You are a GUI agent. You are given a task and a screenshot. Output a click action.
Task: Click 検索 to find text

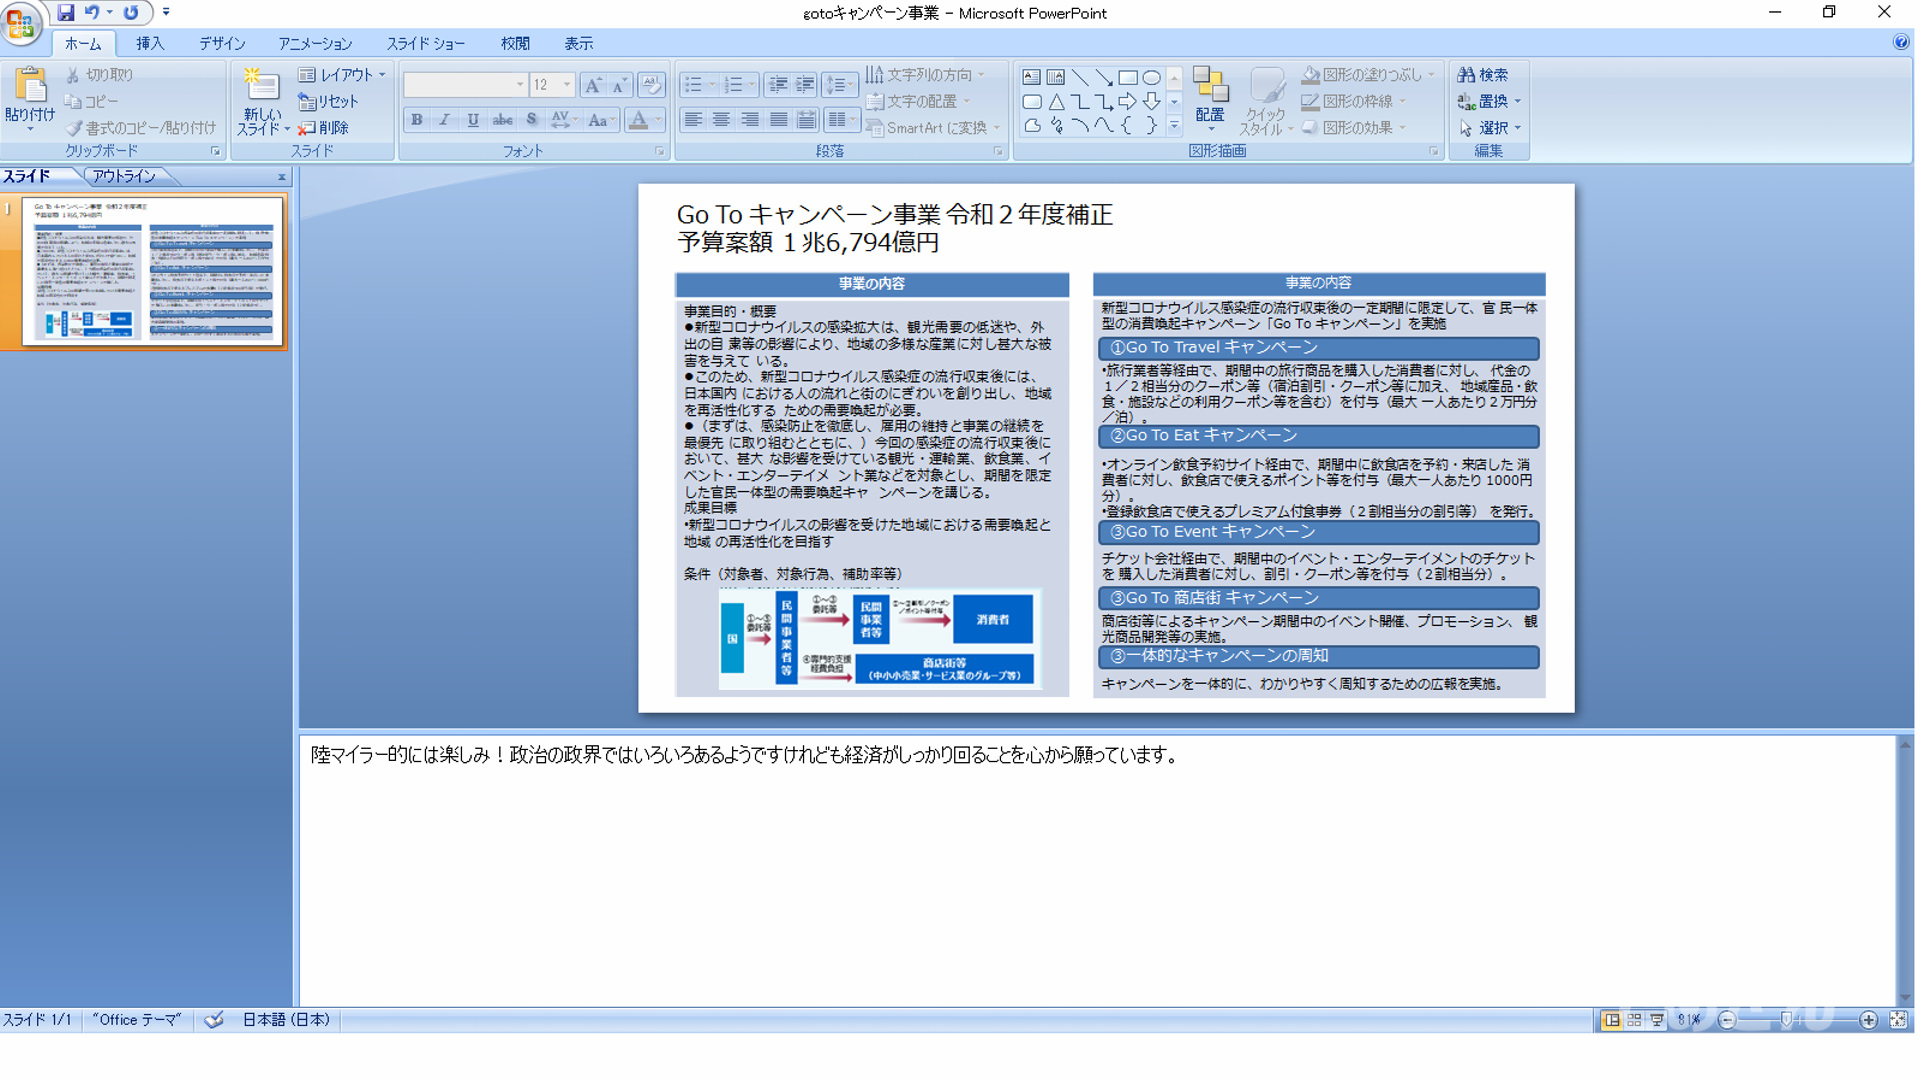coord(1483,75)
